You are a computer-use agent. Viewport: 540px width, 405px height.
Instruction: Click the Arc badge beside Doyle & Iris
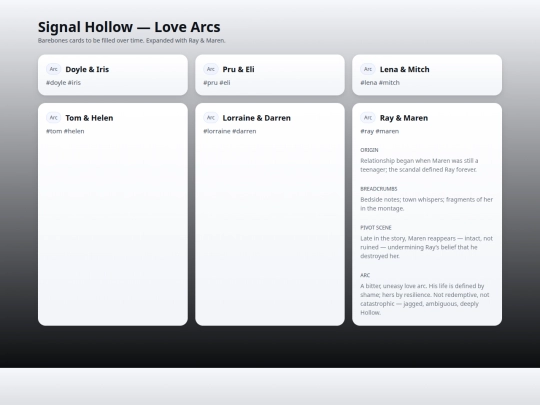[53, 69]
